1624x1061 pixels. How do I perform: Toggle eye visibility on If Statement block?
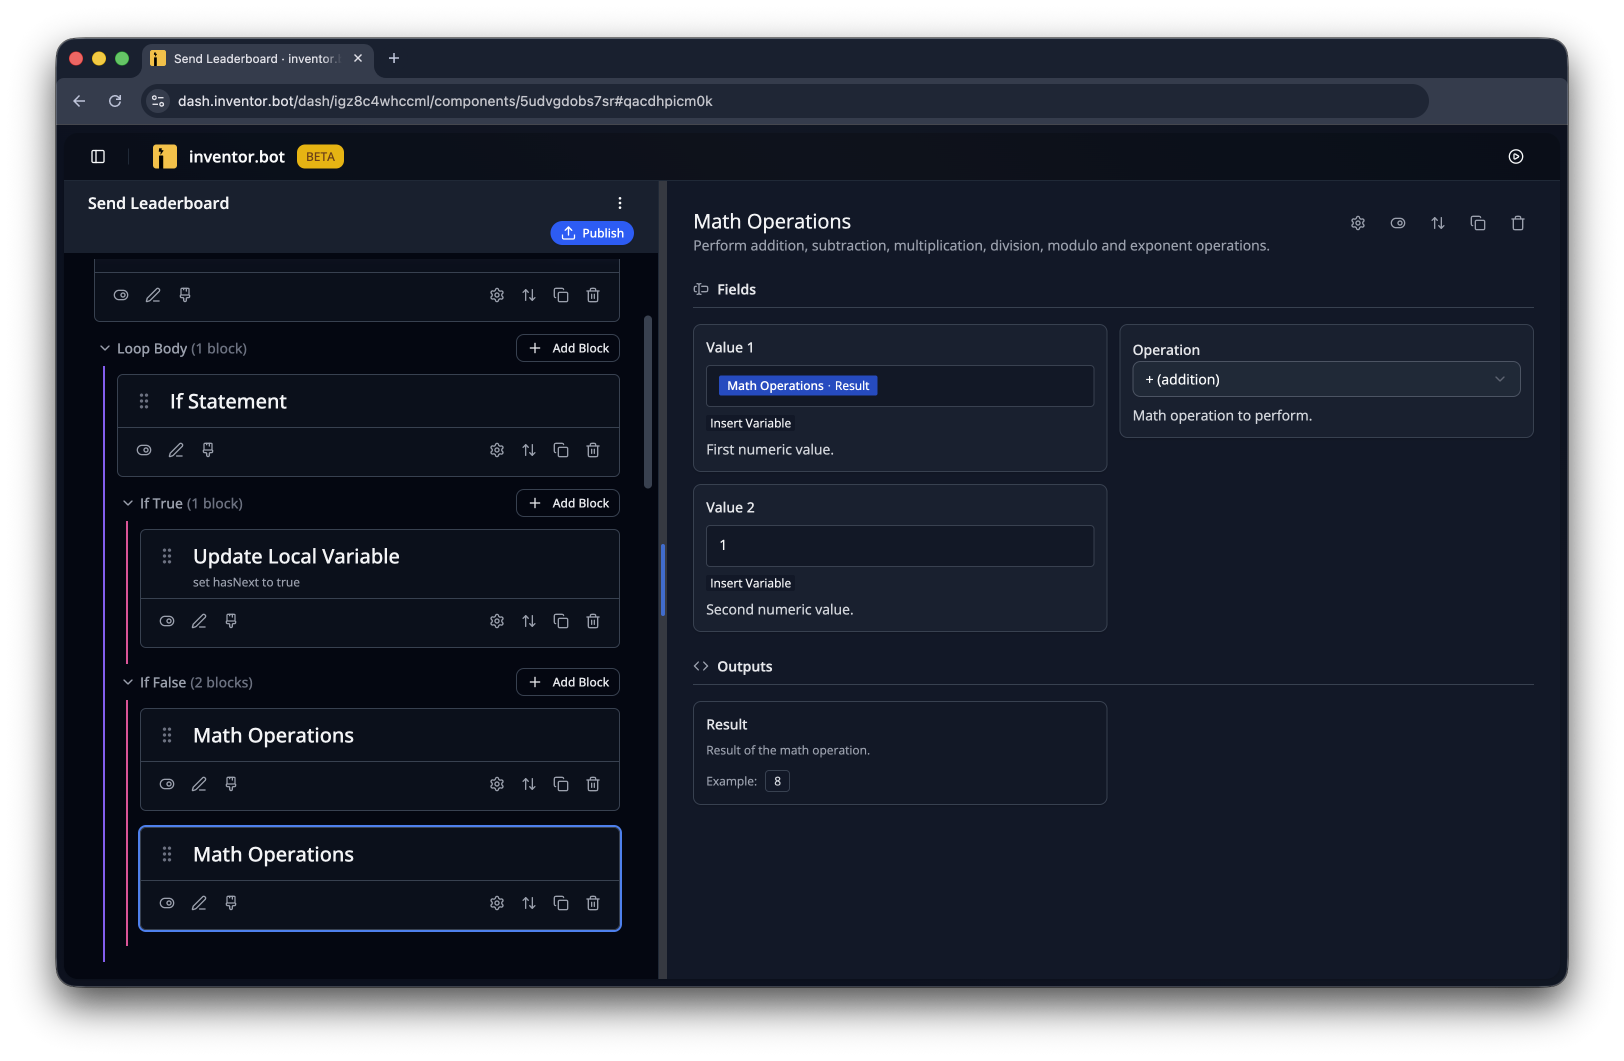pyautogui.click(x=144, y=450)
